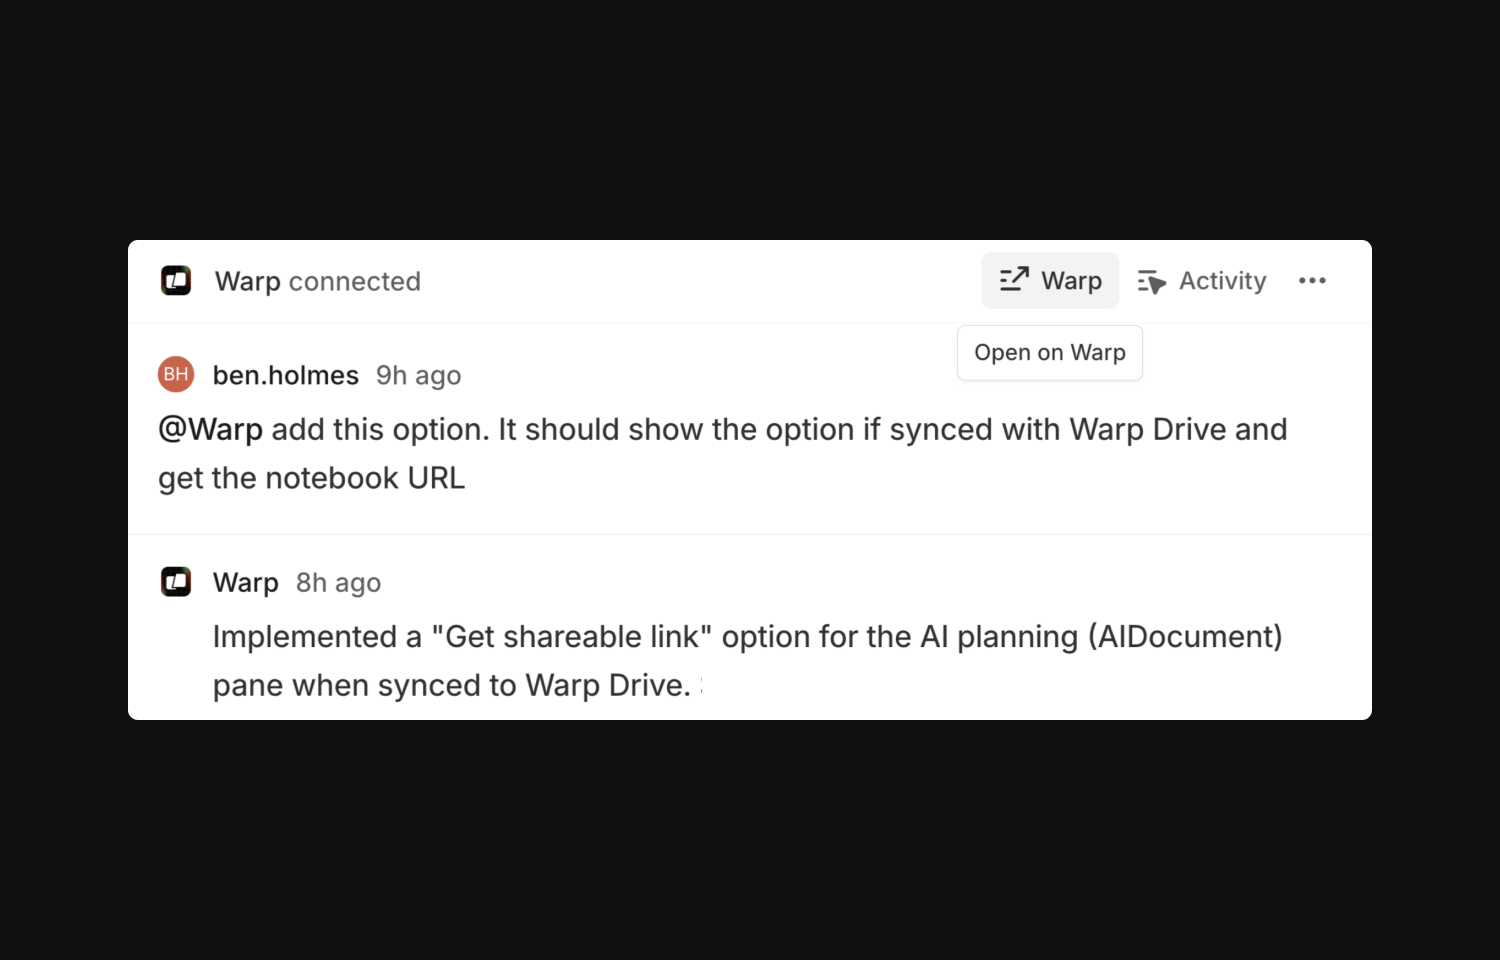Click the BH user avatar

coord(176,374)
